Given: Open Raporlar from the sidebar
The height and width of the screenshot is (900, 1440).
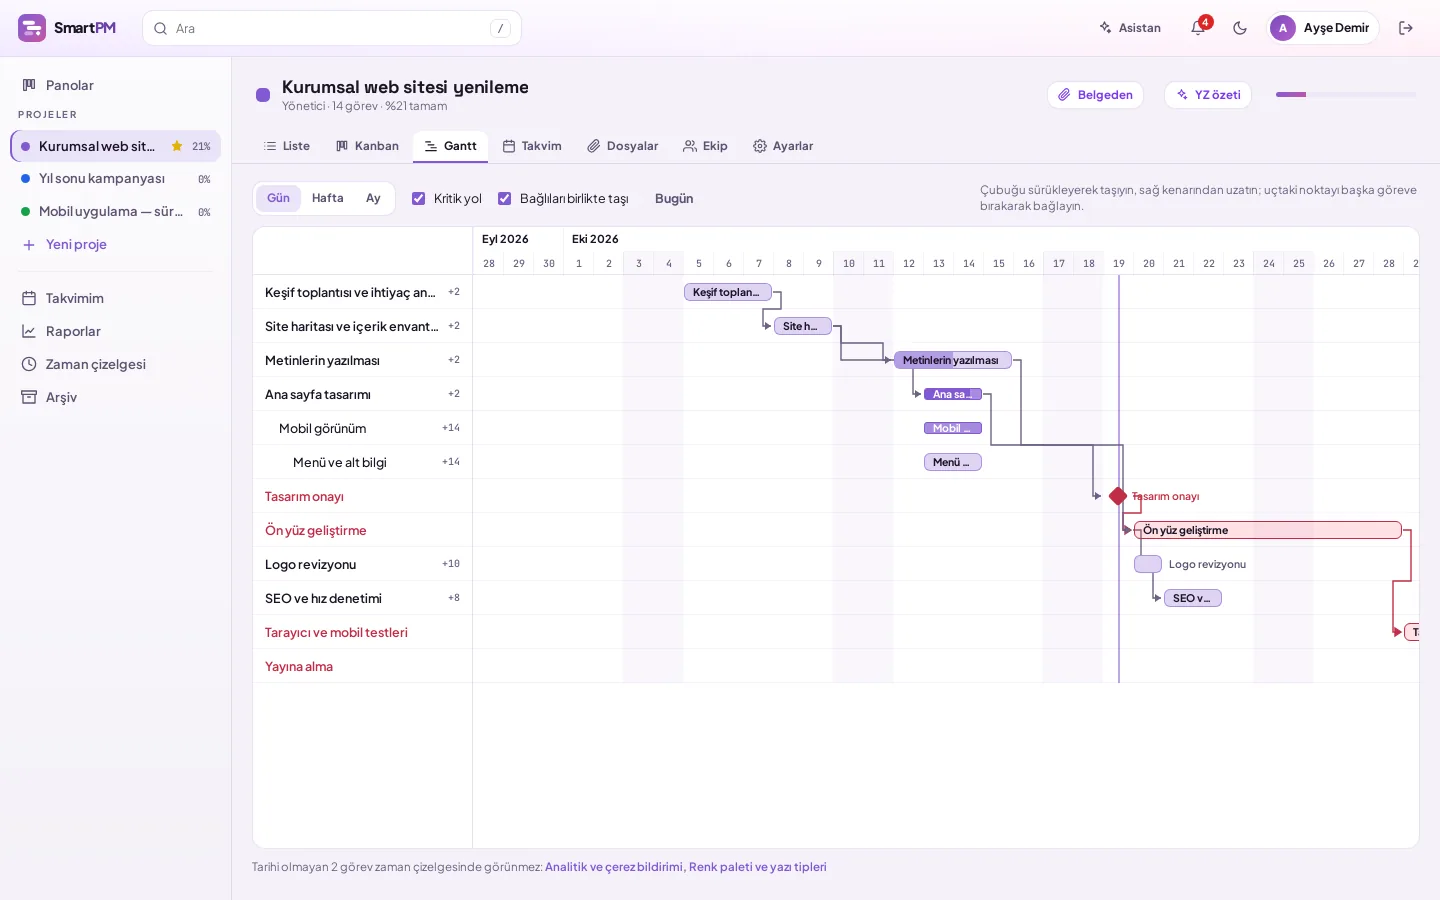Looking at the screenshot, I should pos(116,331).
